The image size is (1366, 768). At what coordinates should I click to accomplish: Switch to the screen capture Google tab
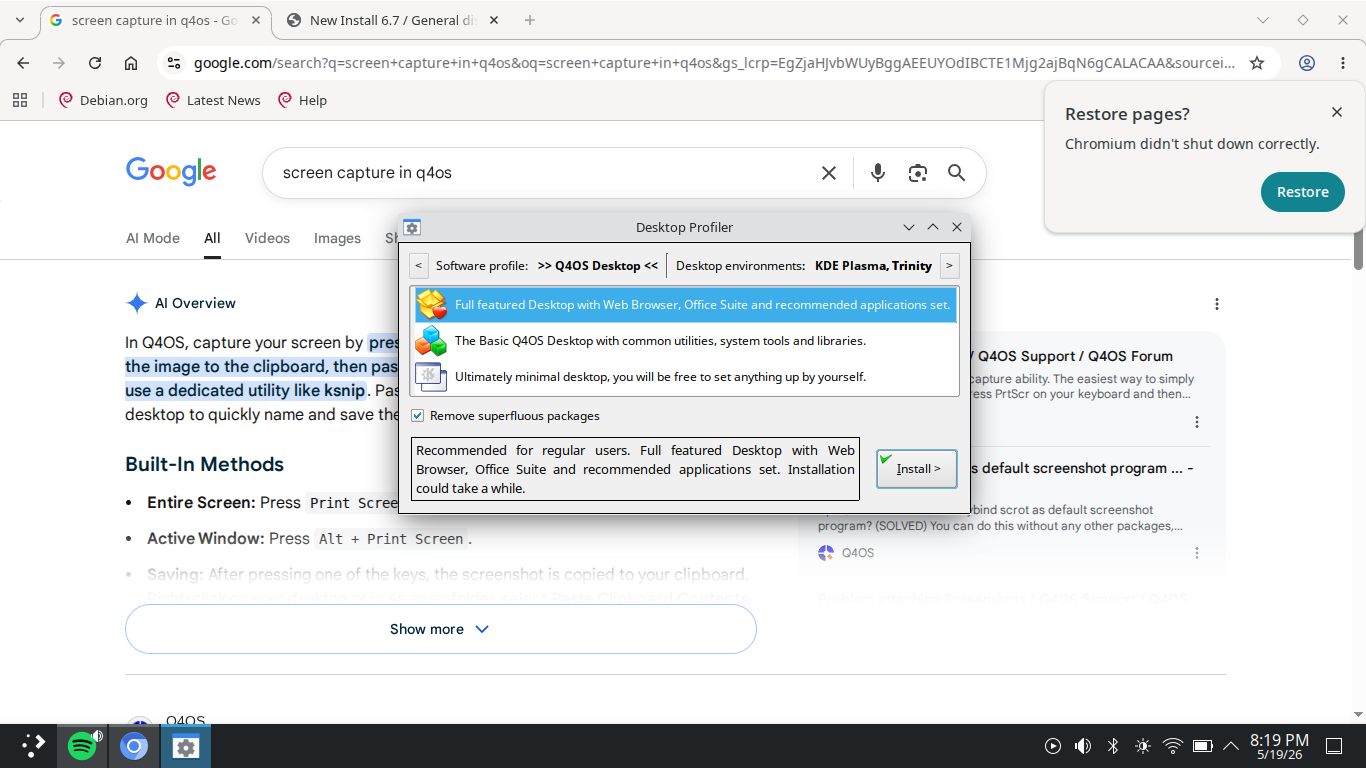tap(154, 20)
